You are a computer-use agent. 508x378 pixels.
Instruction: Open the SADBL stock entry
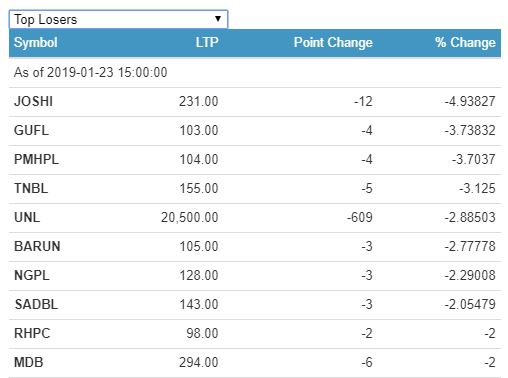tap(36, 304)
